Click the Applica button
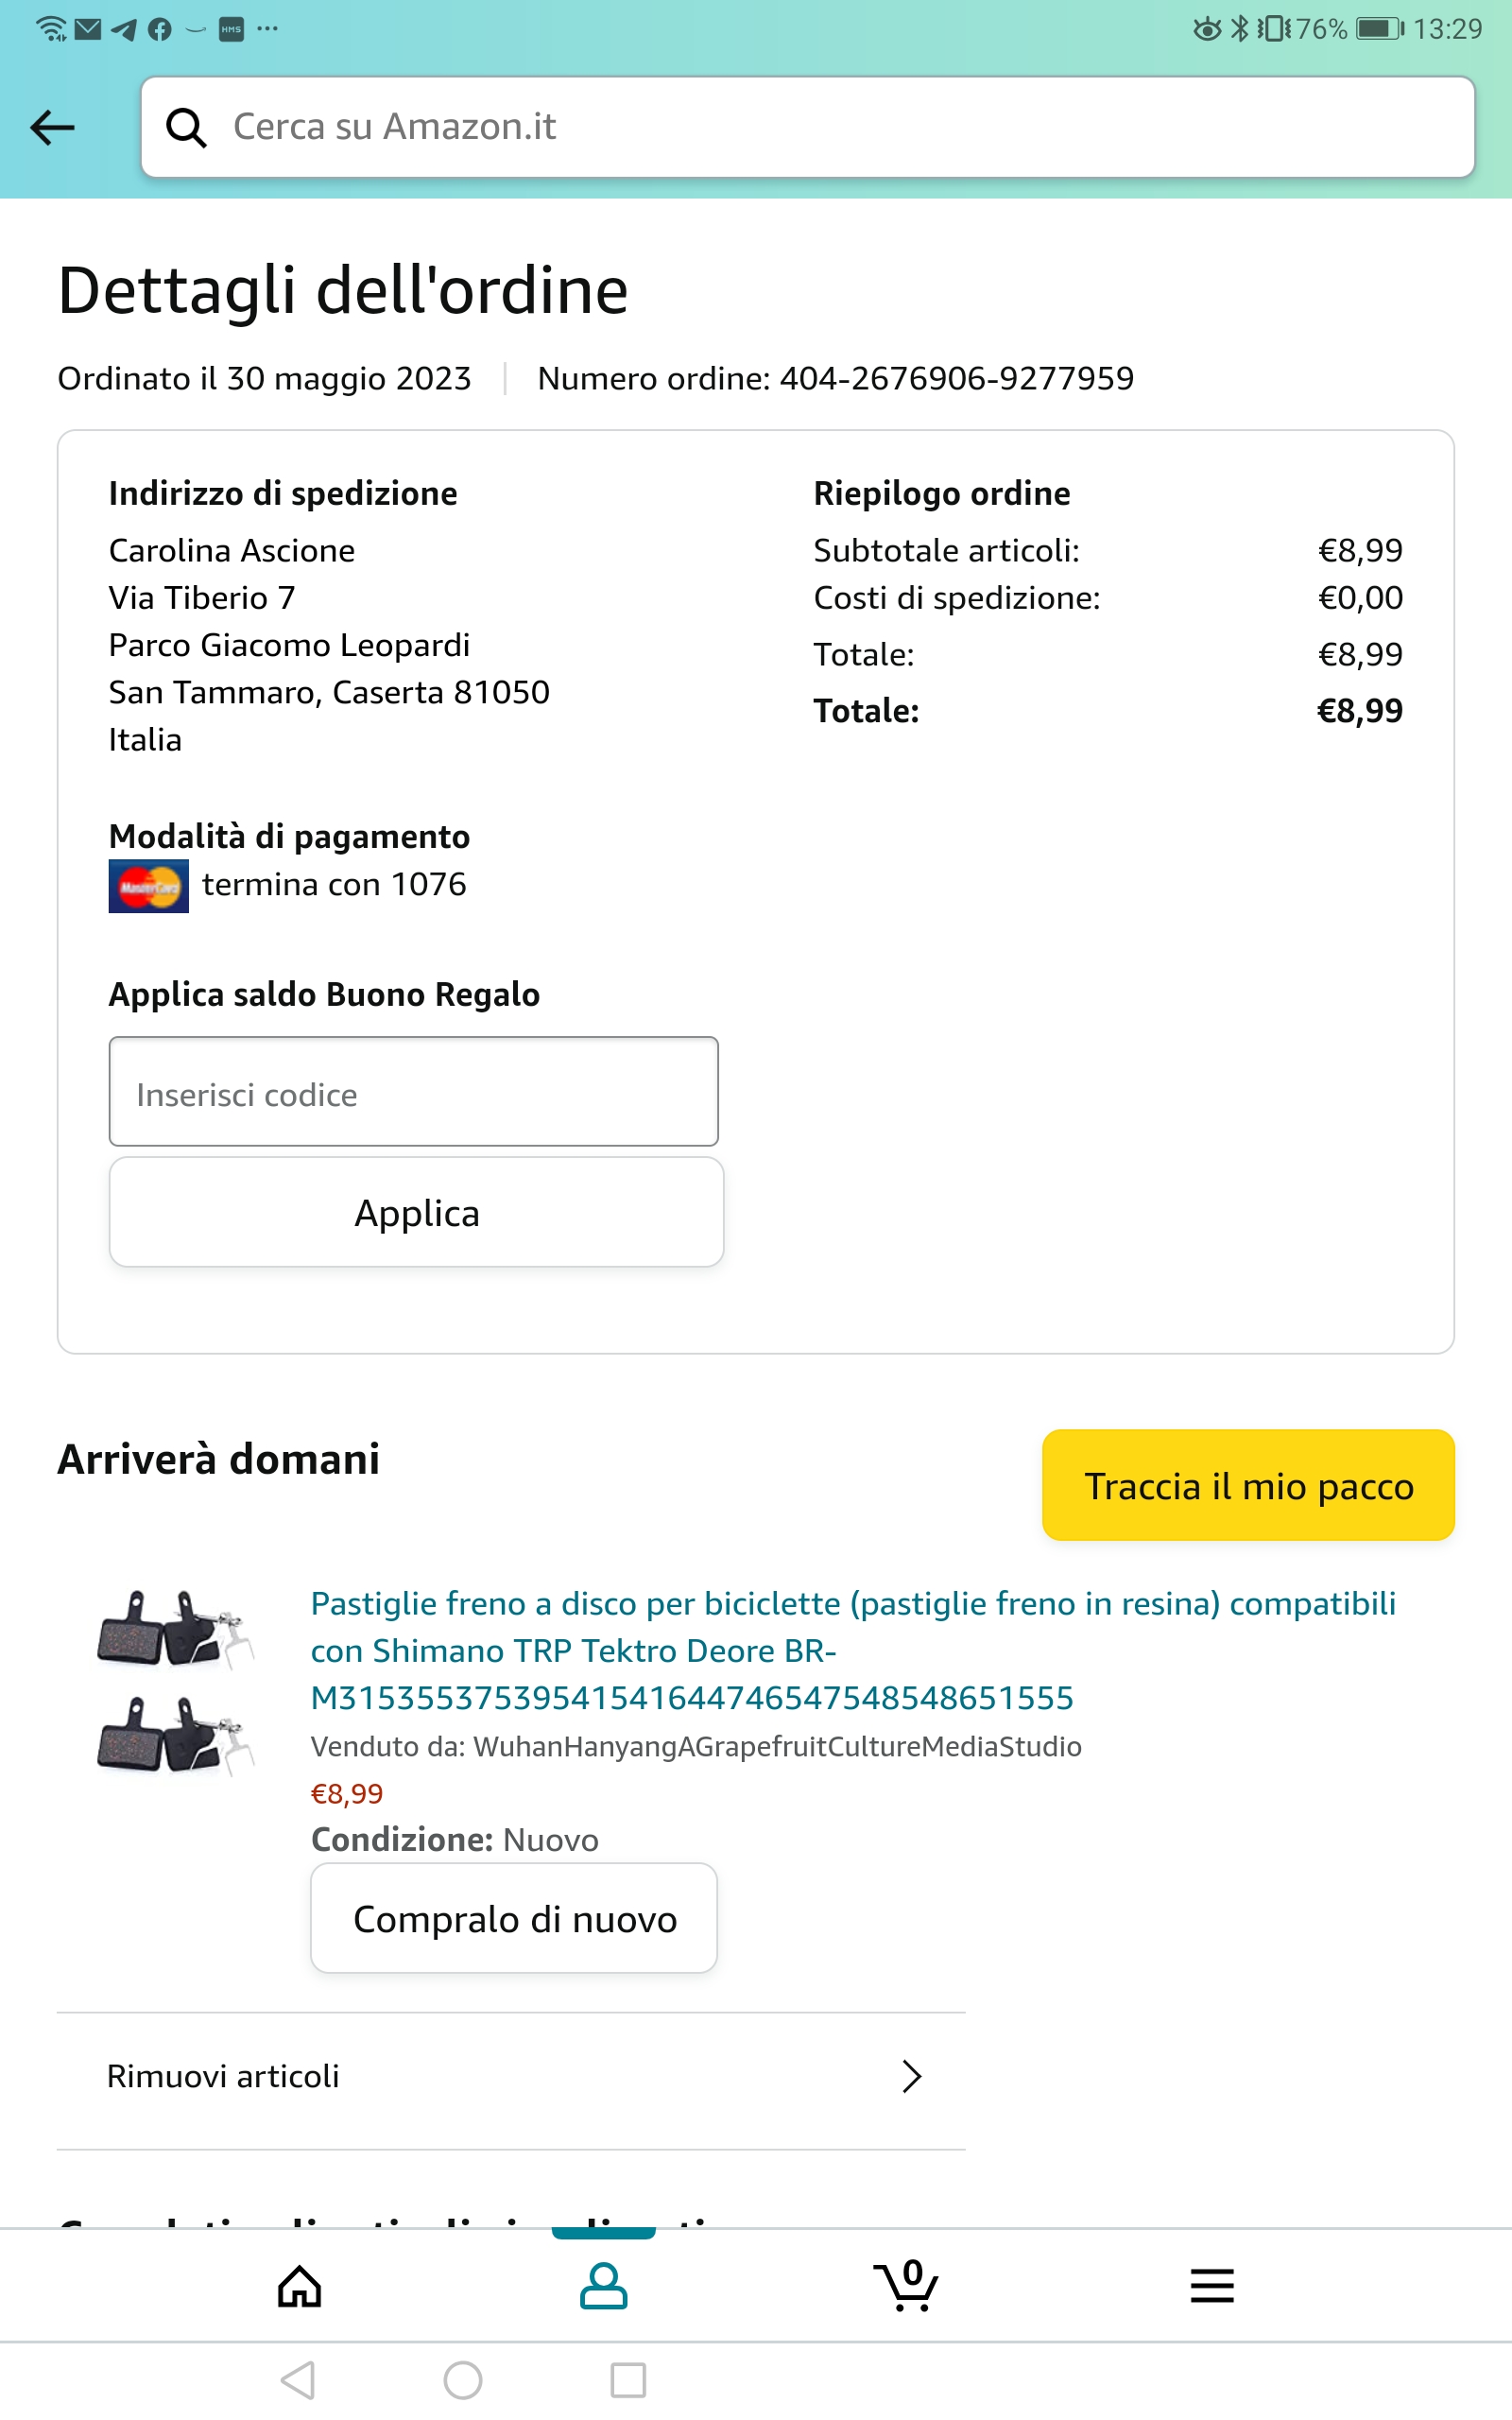The image size is (1512, 2420). tap(416, 1213)
